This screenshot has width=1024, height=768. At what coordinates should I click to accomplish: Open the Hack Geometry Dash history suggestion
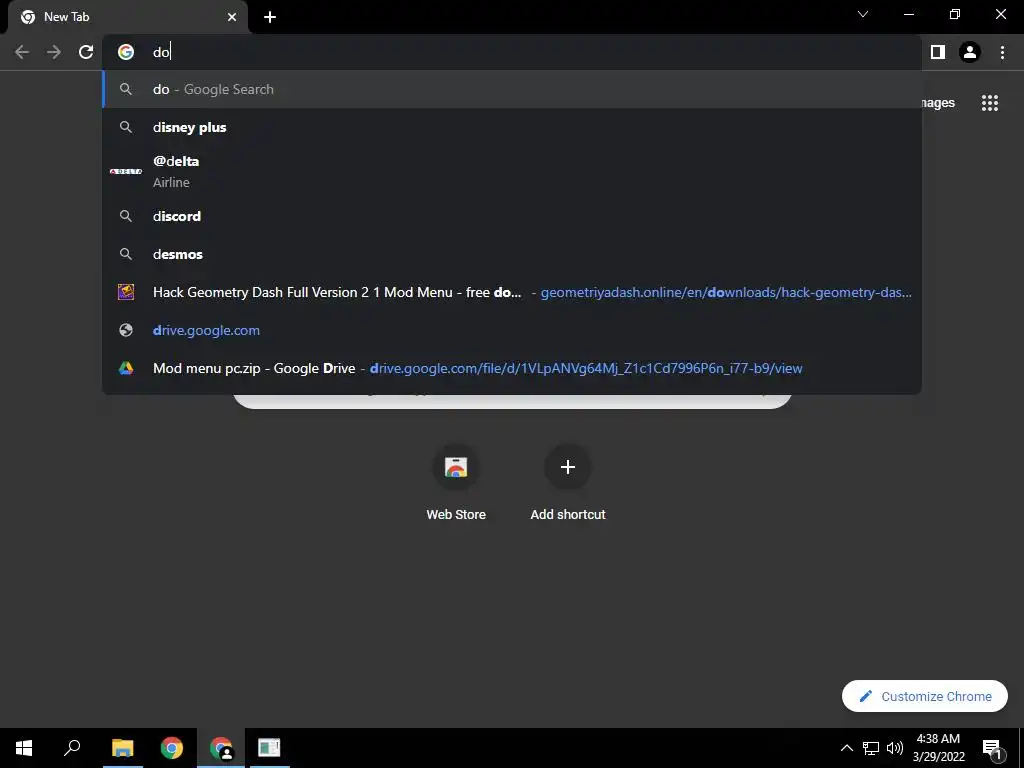click(x=512, y=292)
